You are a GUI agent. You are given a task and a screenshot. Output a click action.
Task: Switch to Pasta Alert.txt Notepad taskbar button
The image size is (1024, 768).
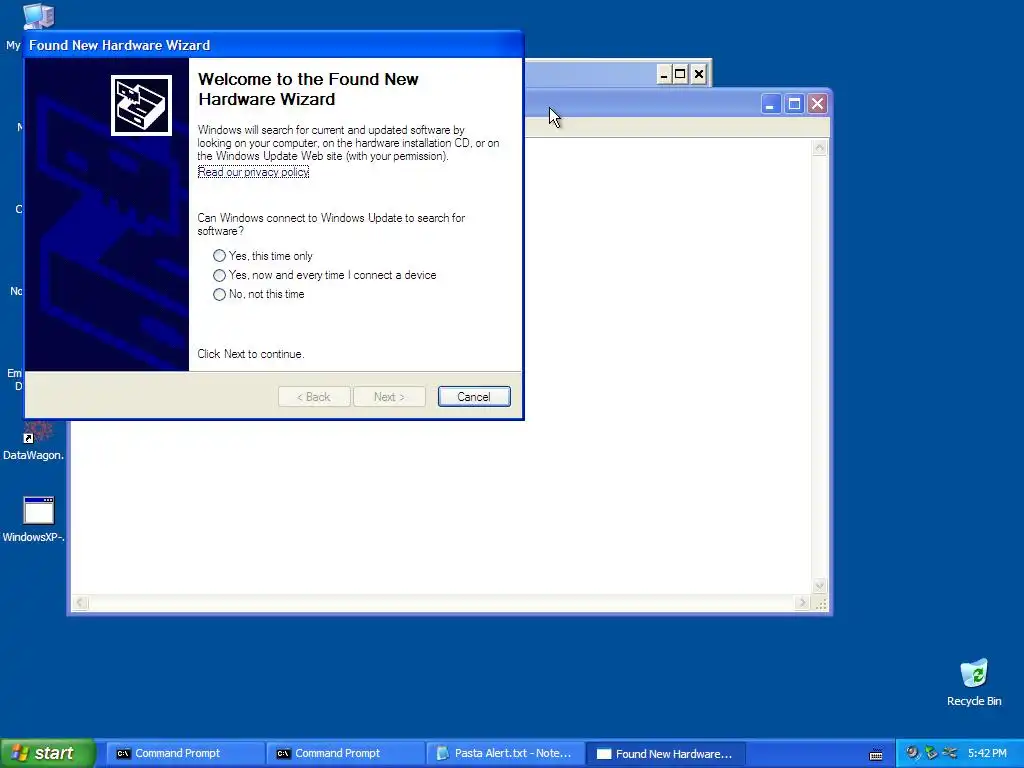tap(504, 753)
